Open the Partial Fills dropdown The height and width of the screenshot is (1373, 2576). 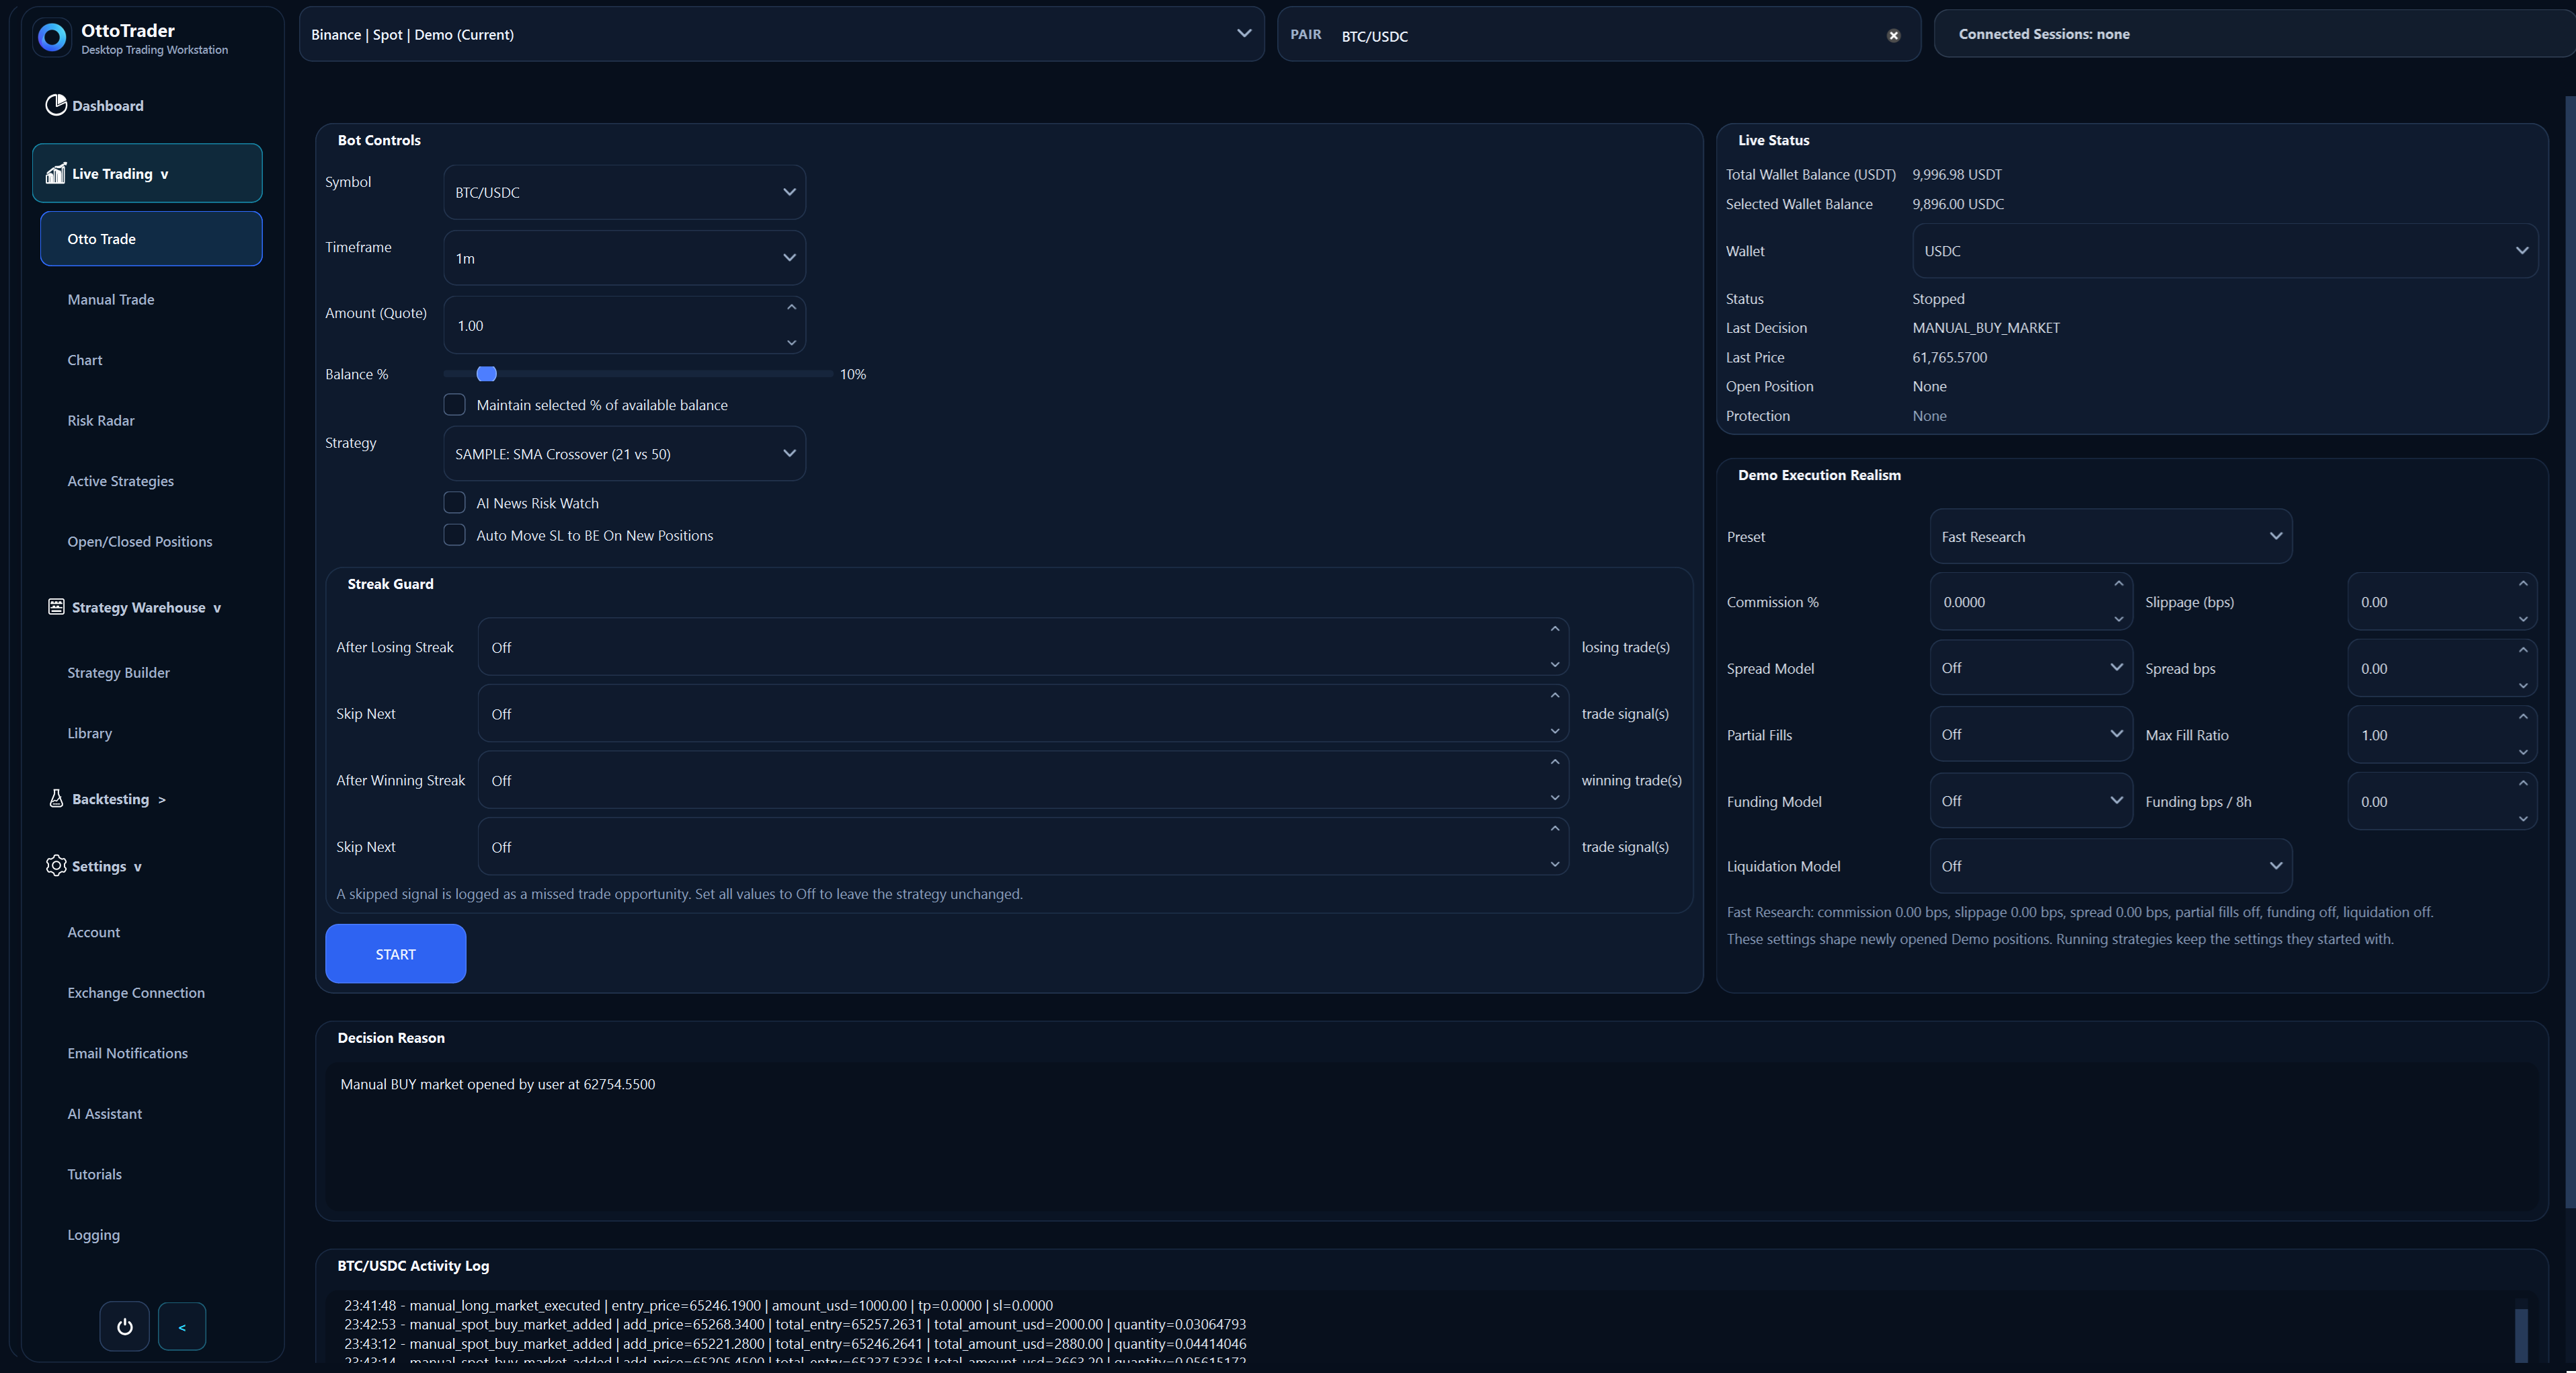(x=2031, y=734)
